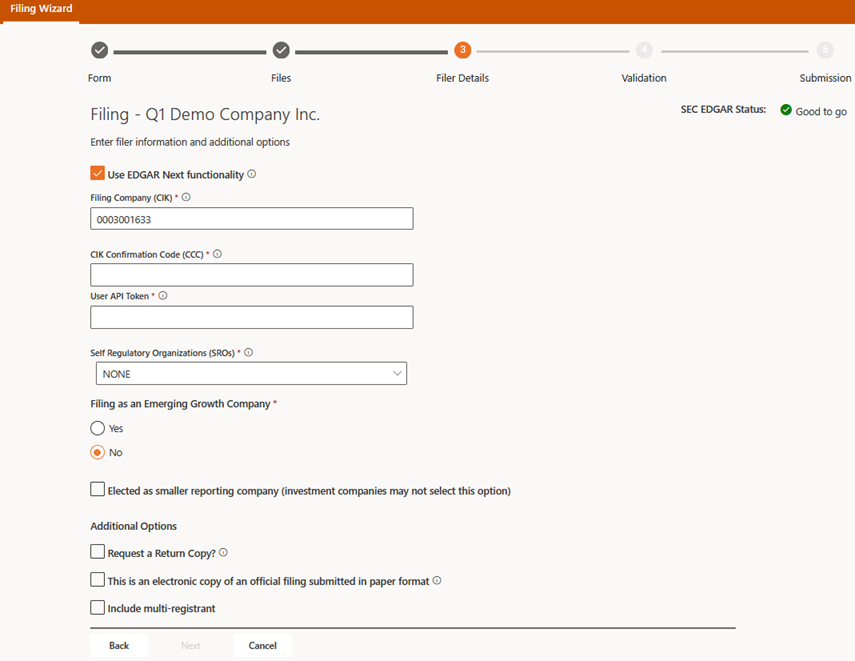Screen dimensions: 855x661
Task: Click the Files step checkmark icon
Action: (281, 50)
